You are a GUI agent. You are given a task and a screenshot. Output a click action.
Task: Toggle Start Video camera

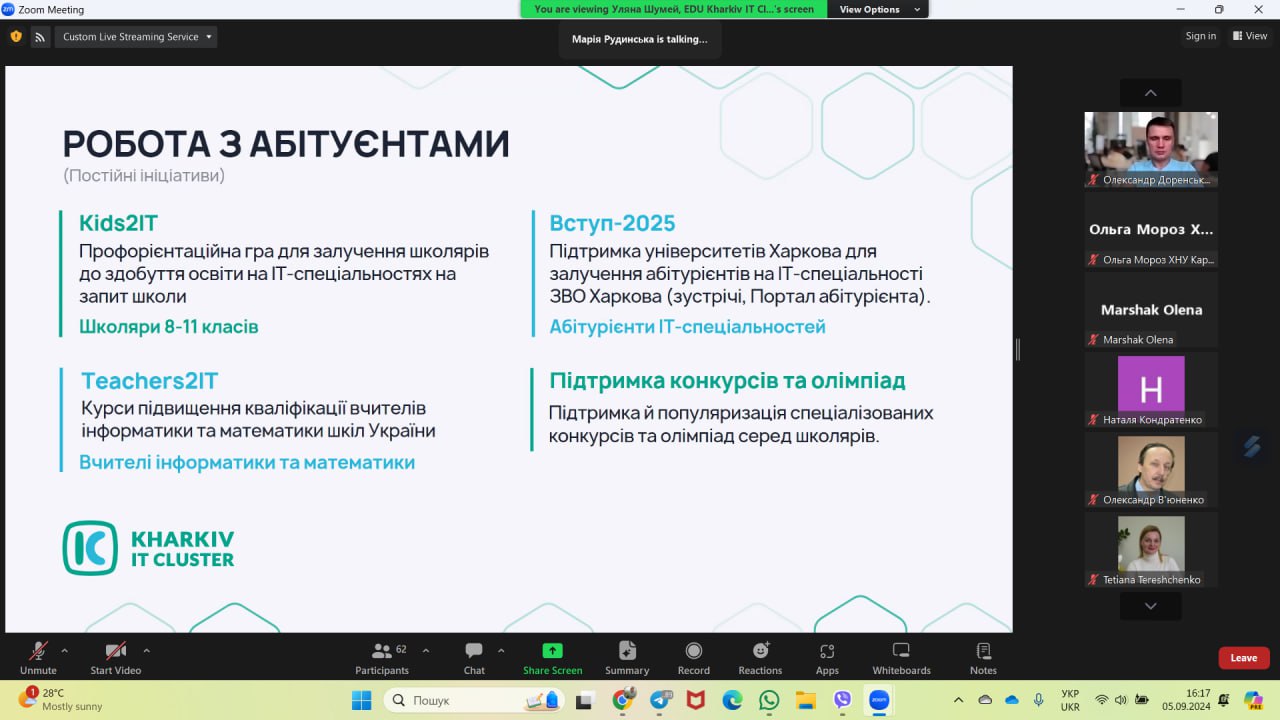tap(116, 651)
